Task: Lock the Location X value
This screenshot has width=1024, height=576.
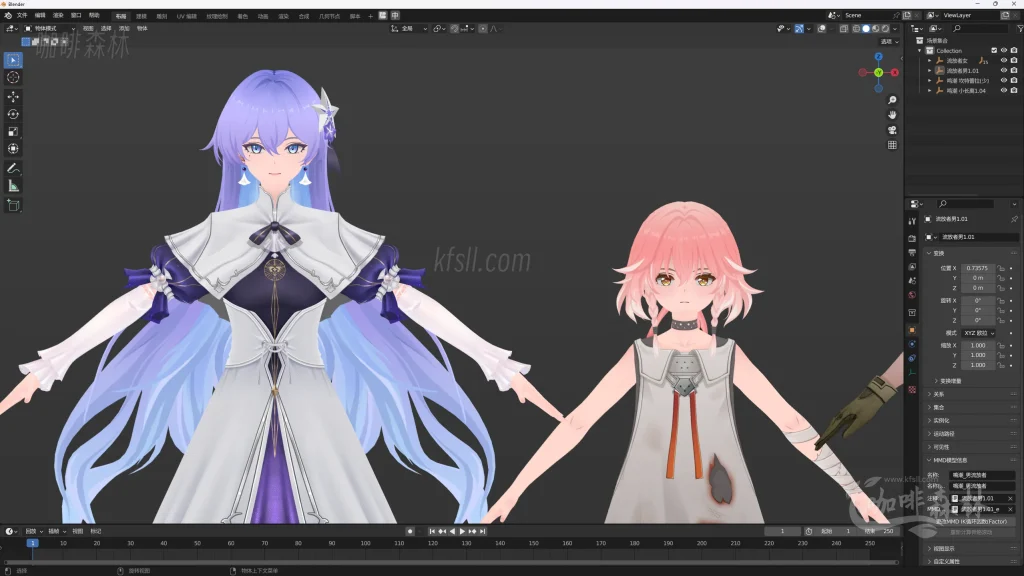Action: pos(1001,268)
